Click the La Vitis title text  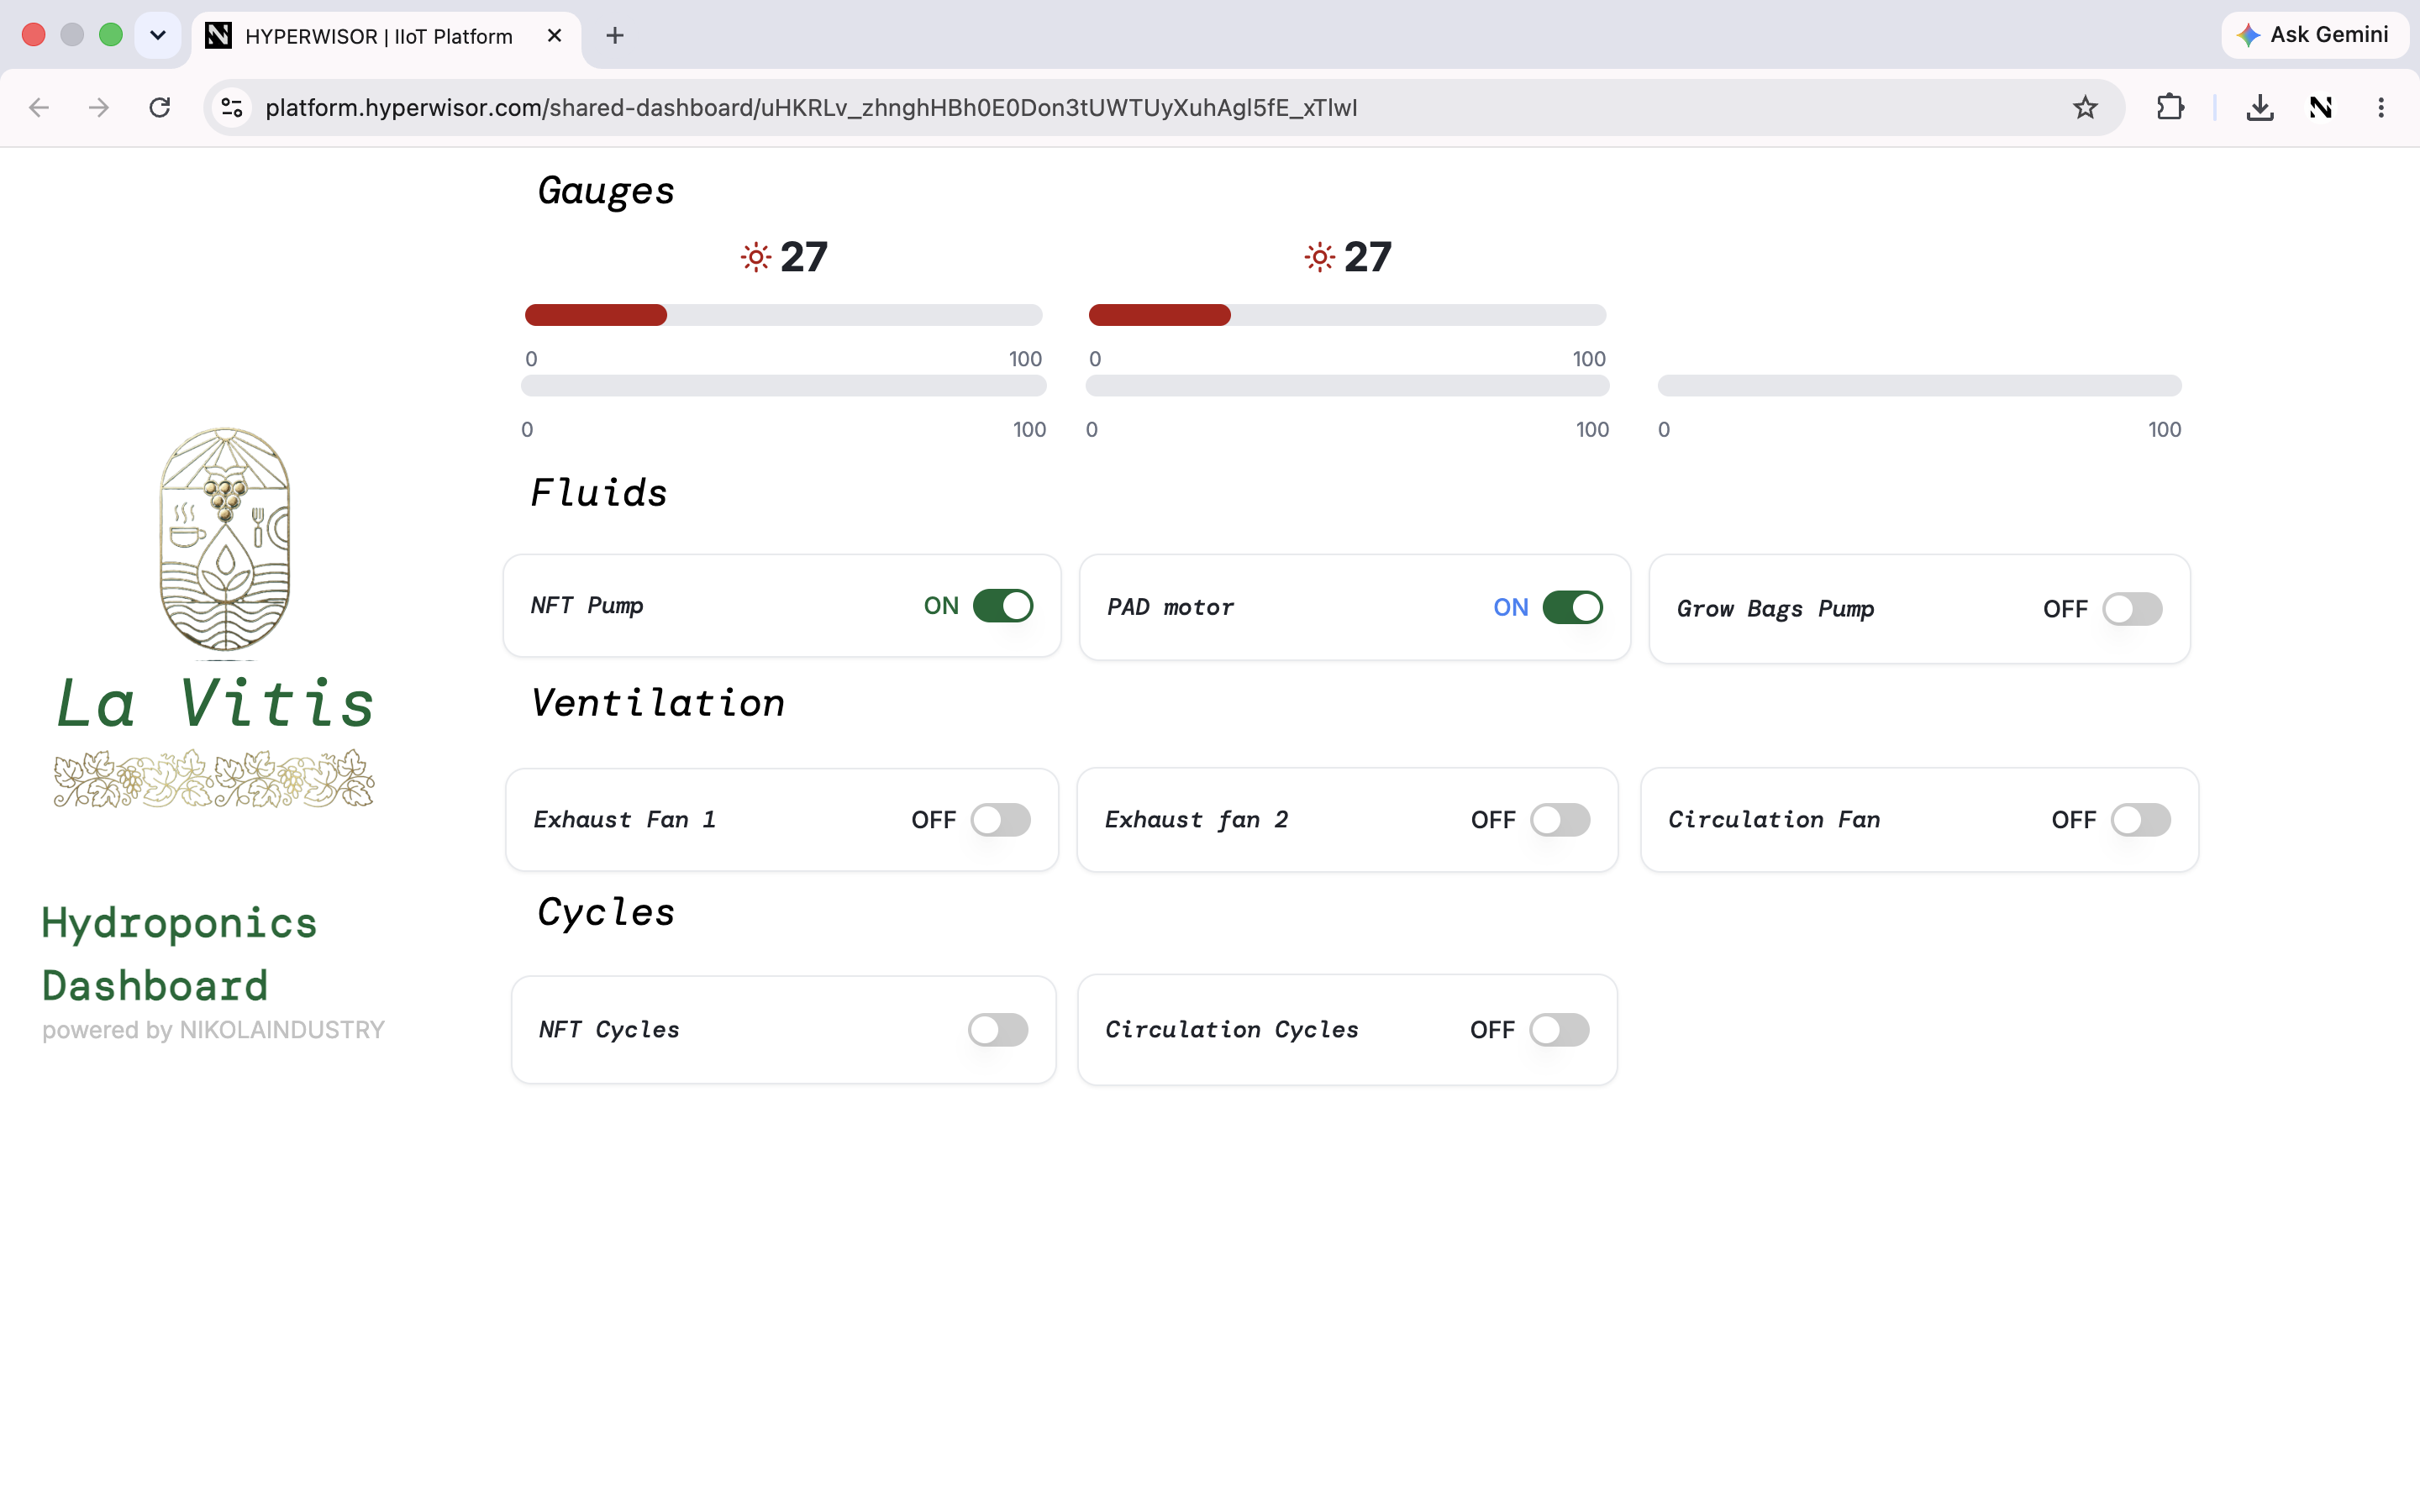point(216,704)
